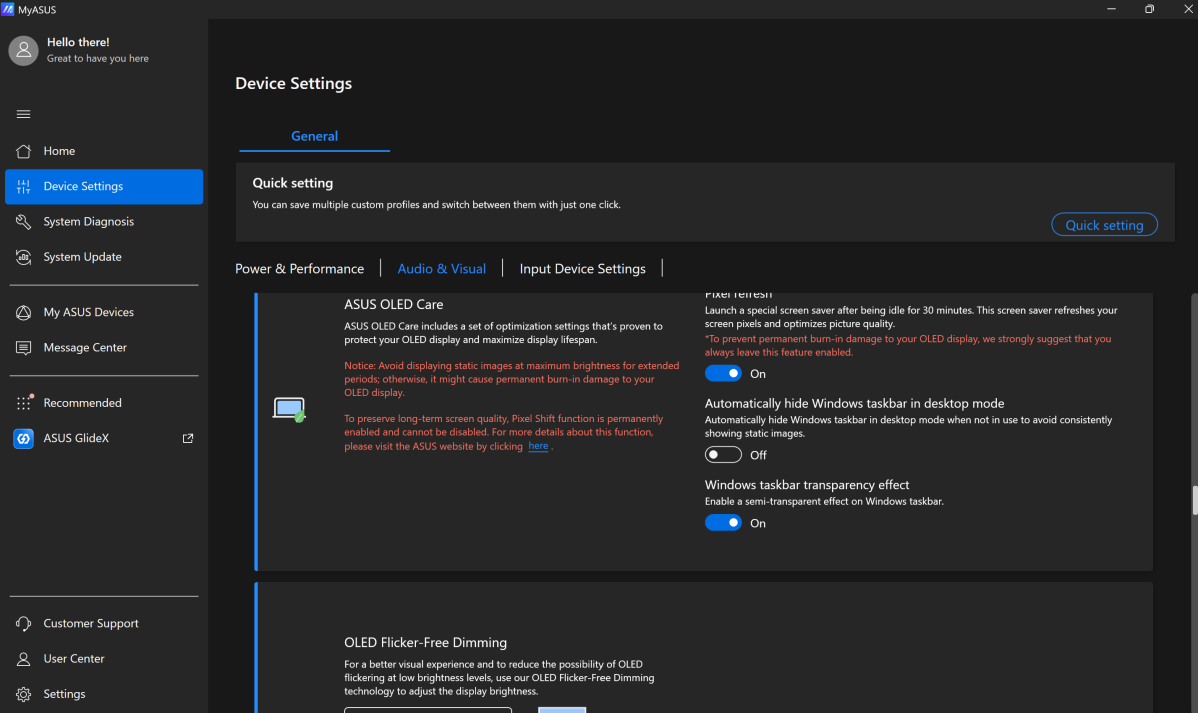Click the User Center person icon

point(24,659)
